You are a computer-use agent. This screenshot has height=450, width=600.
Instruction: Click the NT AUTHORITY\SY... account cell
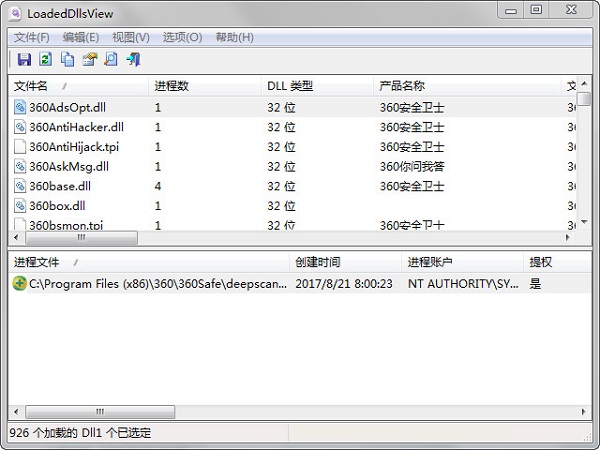463,284
